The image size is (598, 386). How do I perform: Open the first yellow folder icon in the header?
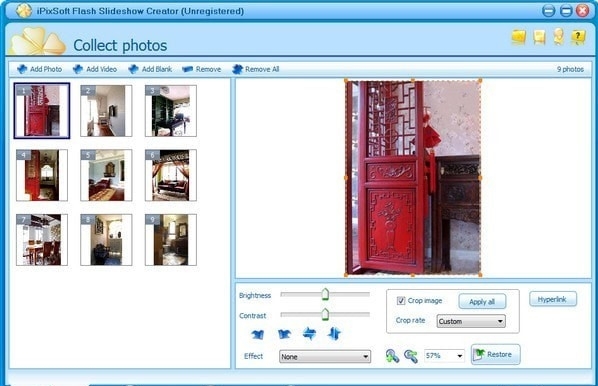click(x=519, y=37)
